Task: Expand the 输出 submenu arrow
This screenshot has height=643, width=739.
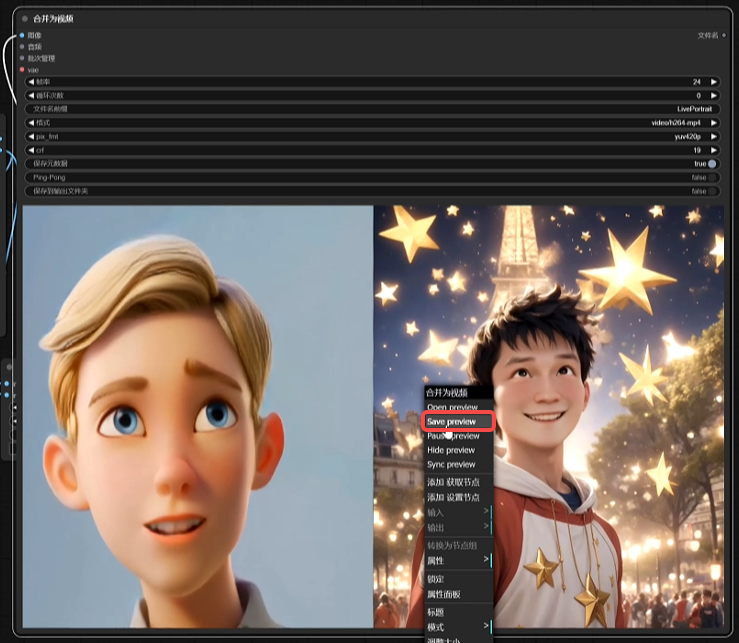Action: point(486,526)
